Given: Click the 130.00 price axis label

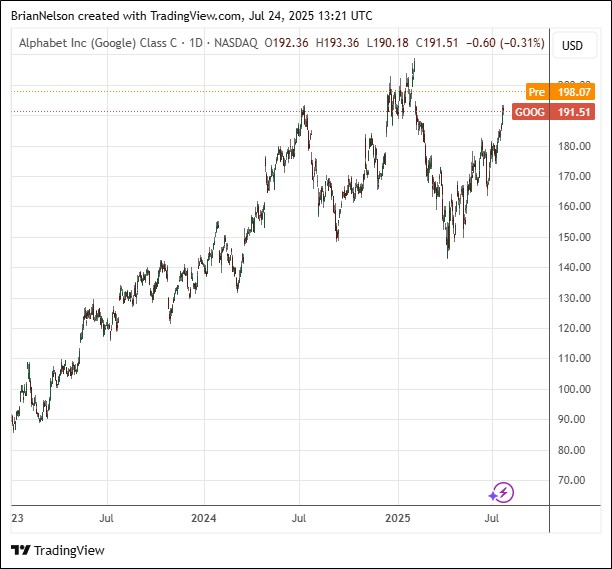Looking at the screenshot, I should (x=574, y=298).
